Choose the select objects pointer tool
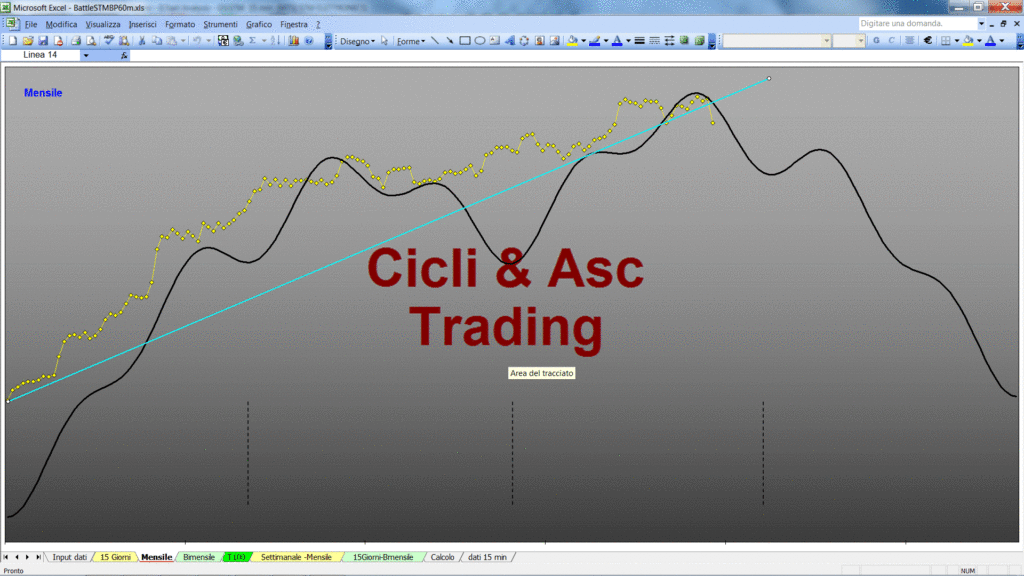Image resolution: width=1024 pixels, height=576 pixels. (385, 40)
